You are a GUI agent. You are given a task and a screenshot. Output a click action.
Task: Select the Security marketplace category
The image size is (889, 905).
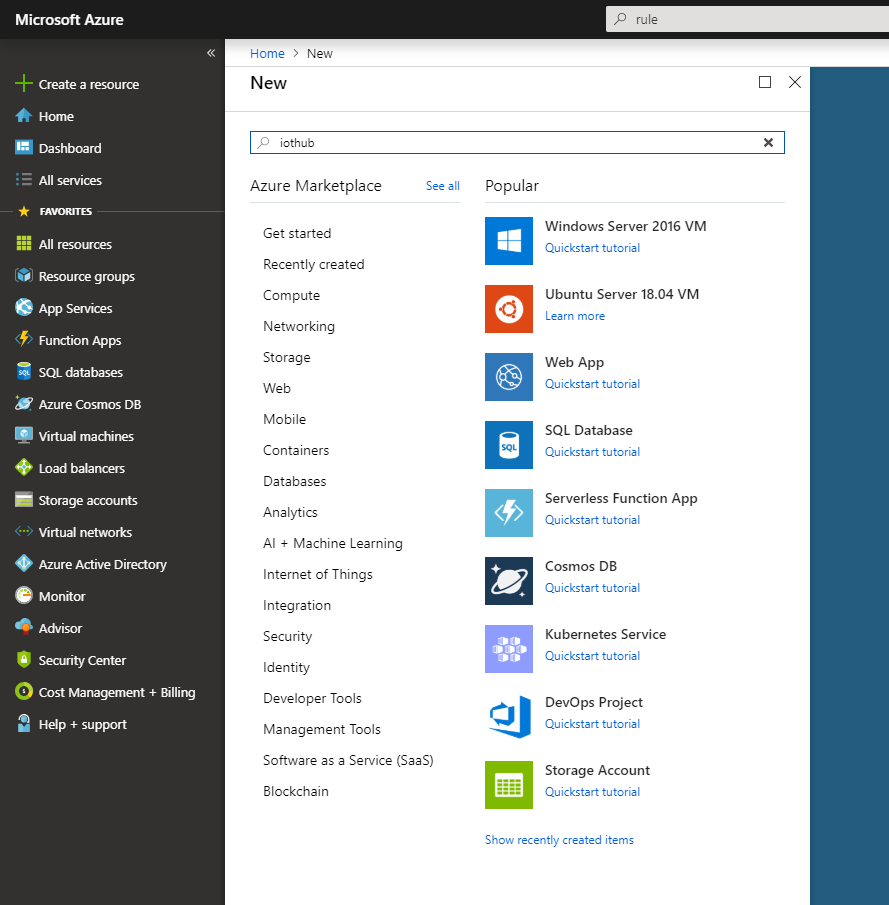pyautogui.click(x=287, y=637)
